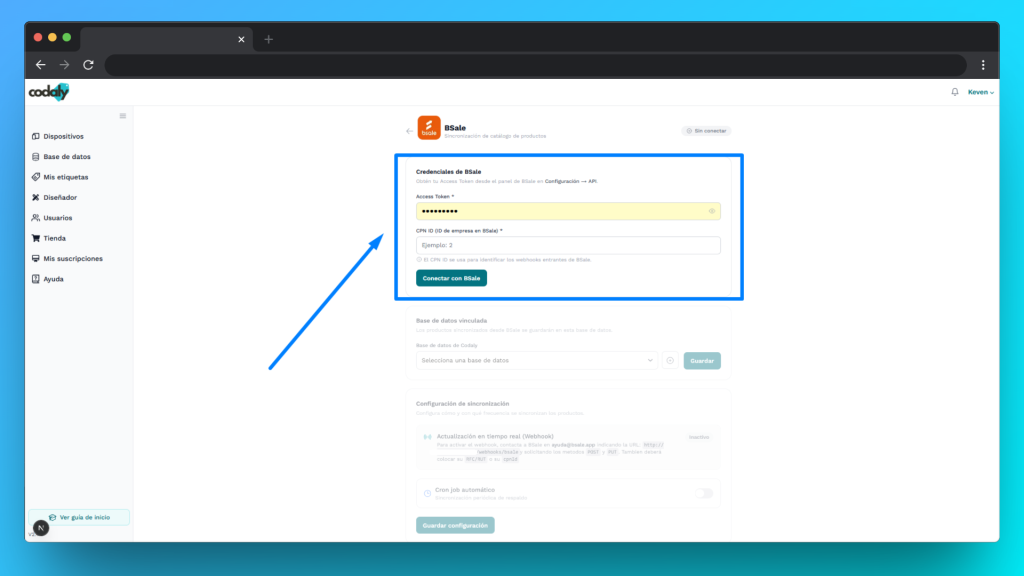Click the webhook broadcast icon
Viewport: 1024px width, 576px height.
428,437
